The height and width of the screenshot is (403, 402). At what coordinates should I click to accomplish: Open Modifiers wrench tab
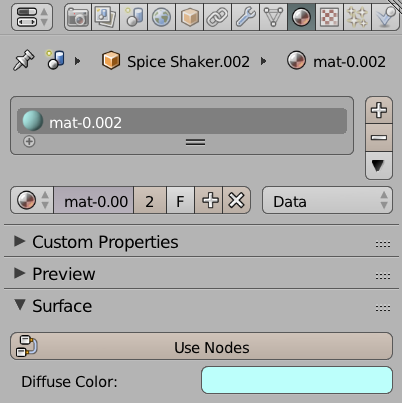[245, 17]
